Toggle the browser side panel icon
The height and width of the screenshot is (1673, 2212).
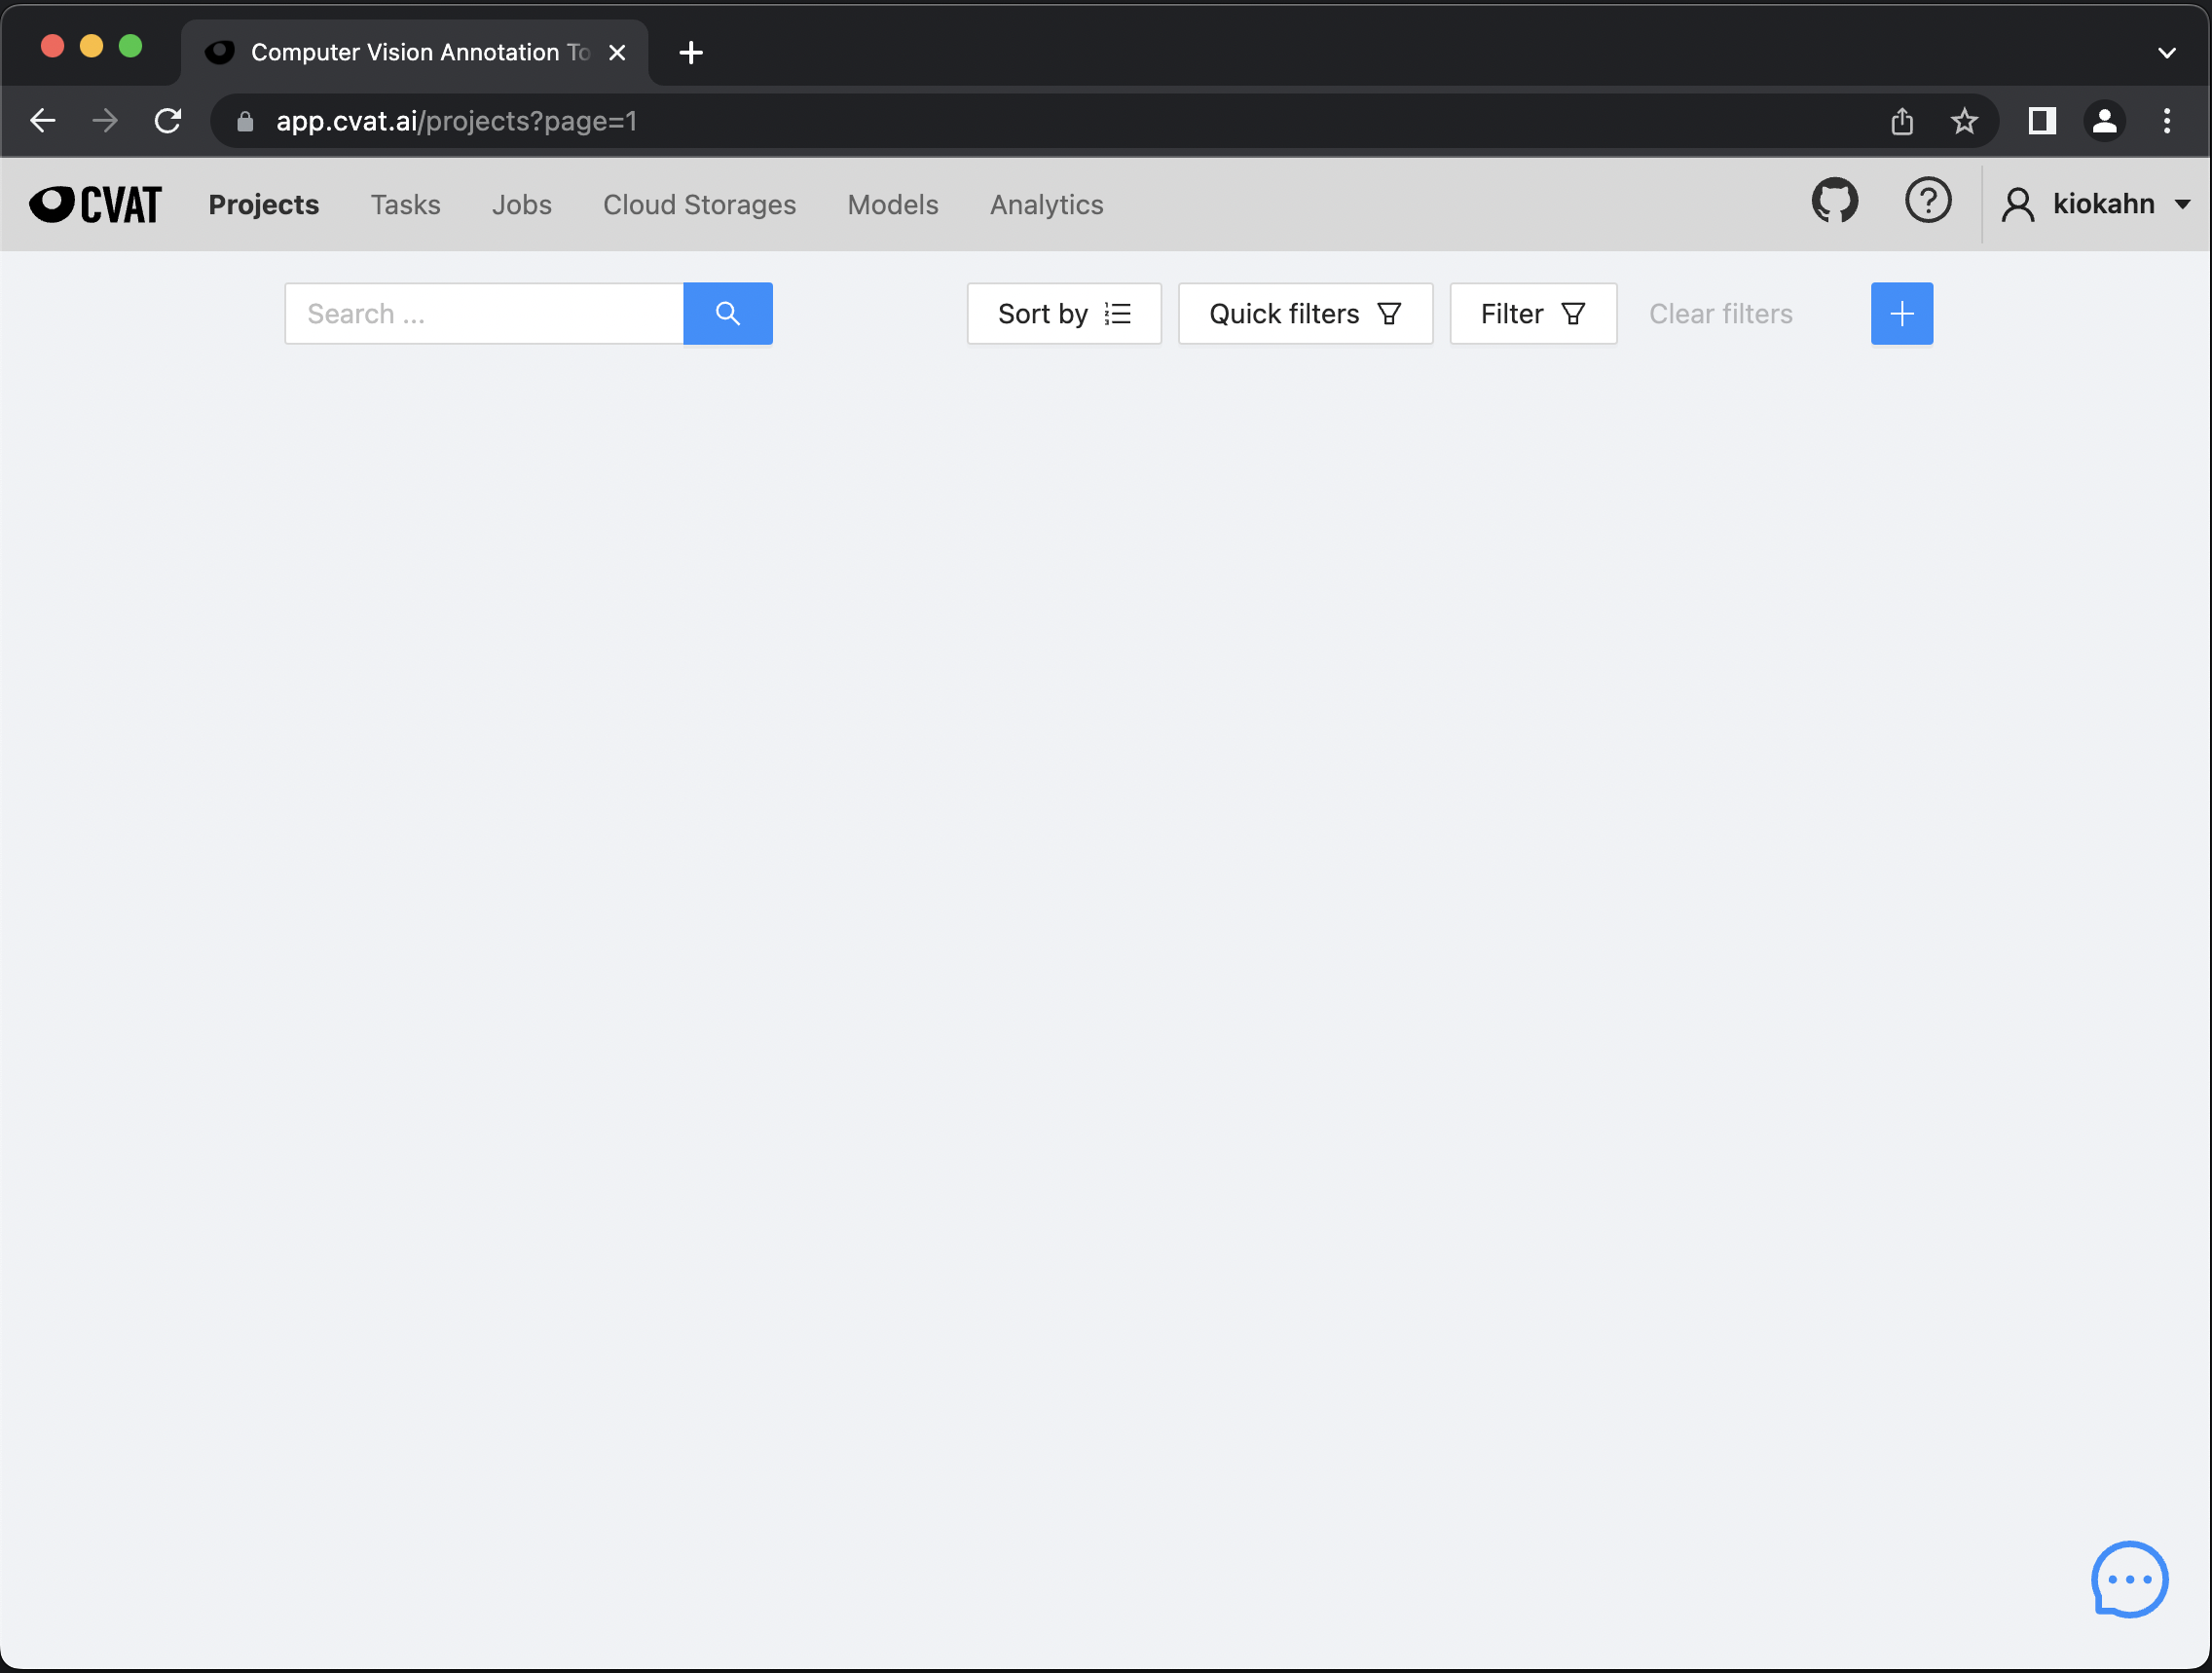2041,121
